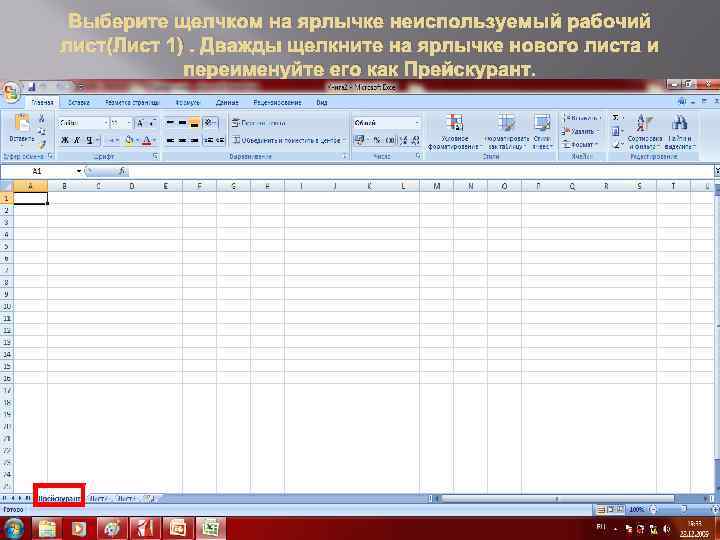Screen dimensions: 720x540
Task: Save the workbook via Quick Access toolbar
Action: pyautogui.click(x=32, y=86)
